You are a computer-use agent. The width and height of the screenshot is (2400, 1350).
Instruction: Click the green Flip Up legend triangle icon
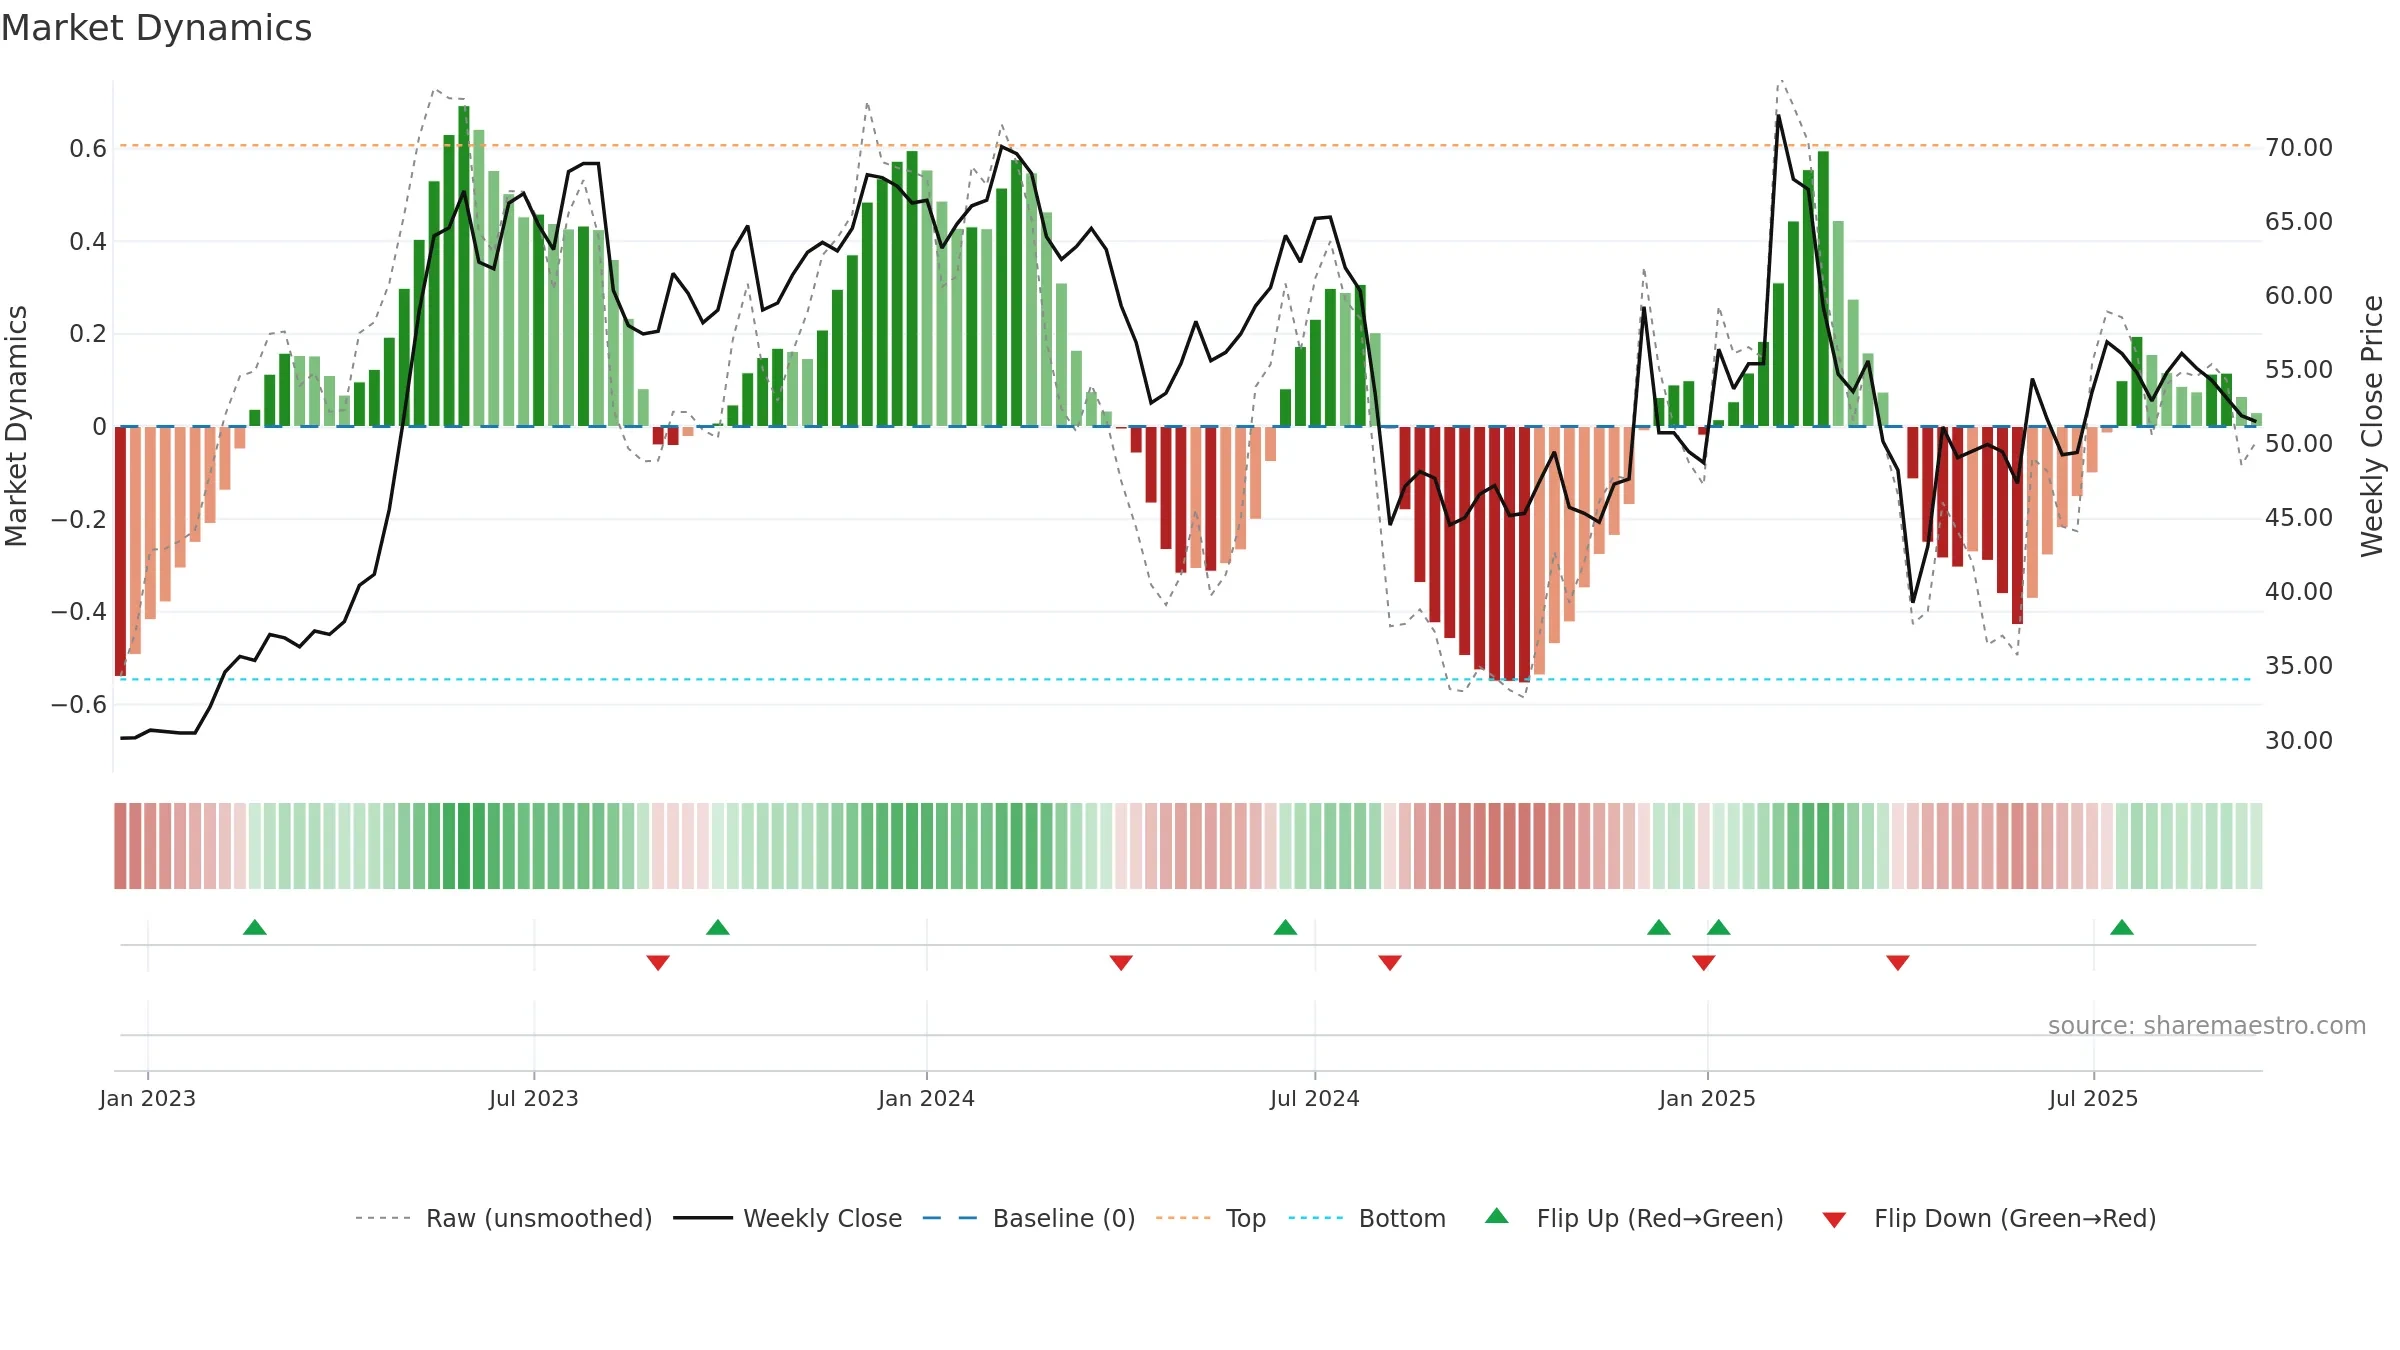[x=1497, y=1216]
